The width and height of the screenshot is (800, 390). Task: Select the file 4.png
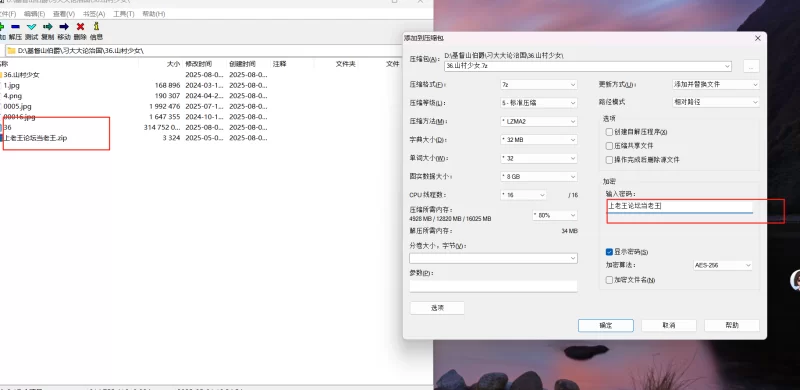[12, 95]
